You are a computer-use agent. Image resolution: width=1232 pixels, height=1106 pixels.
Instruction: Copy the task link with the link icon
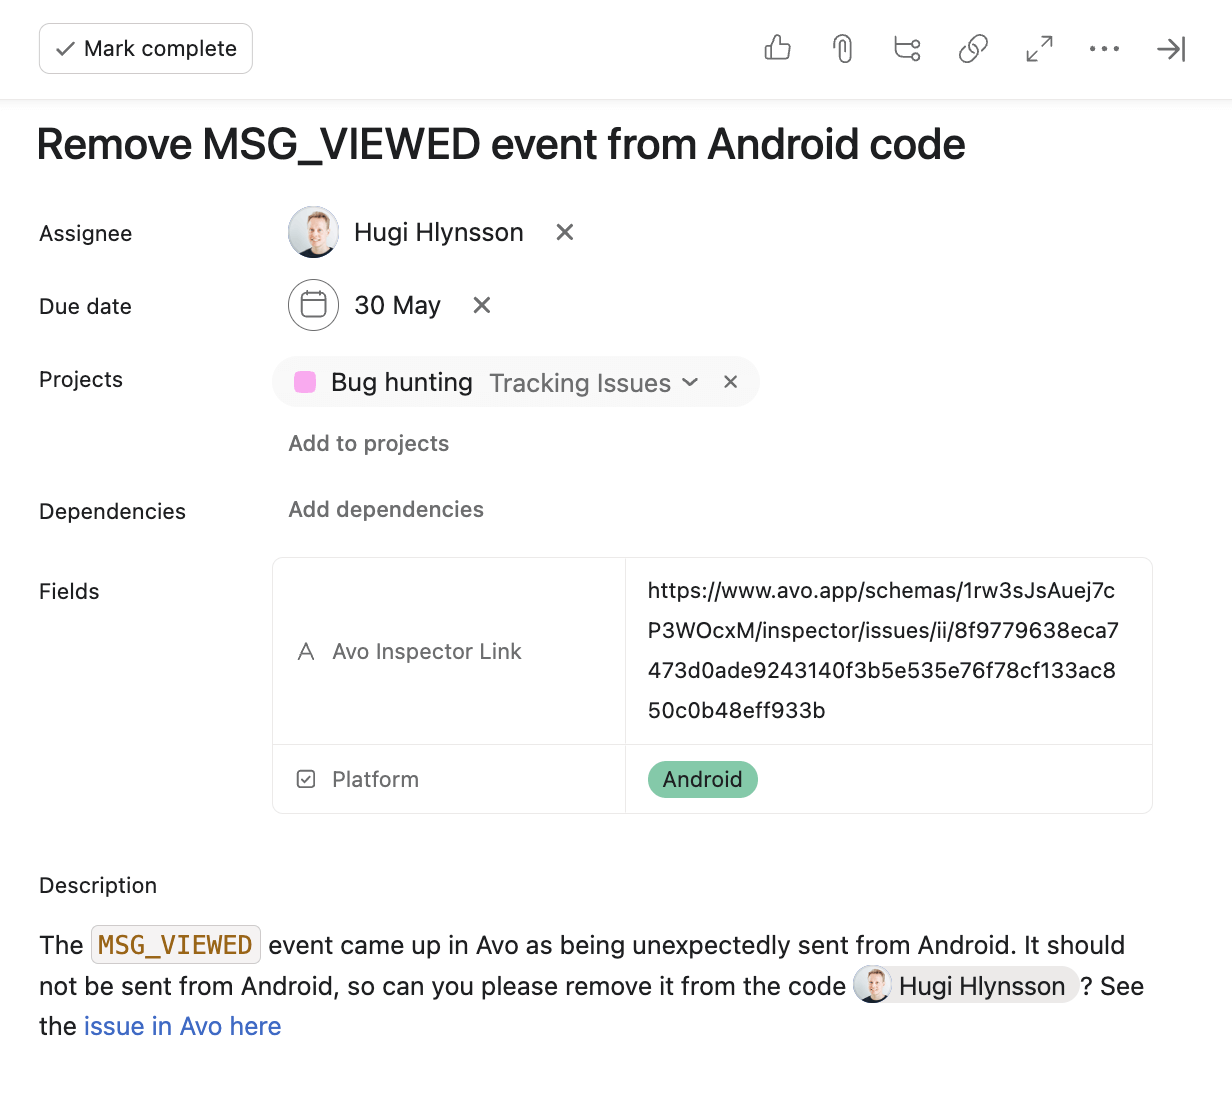point(973,48)
